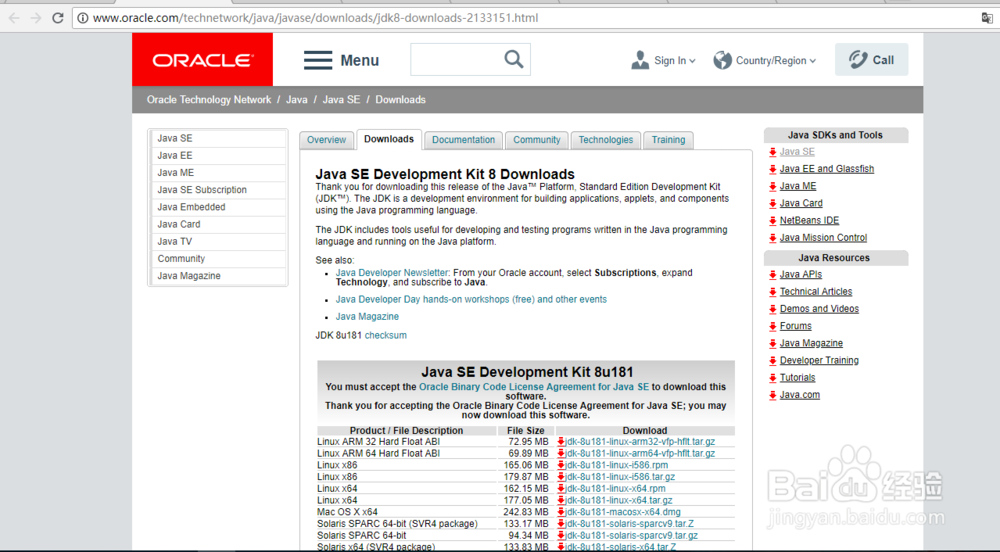Open the Java.com link
Viewport: 1000px width, 552px height.
coord(800,395)
